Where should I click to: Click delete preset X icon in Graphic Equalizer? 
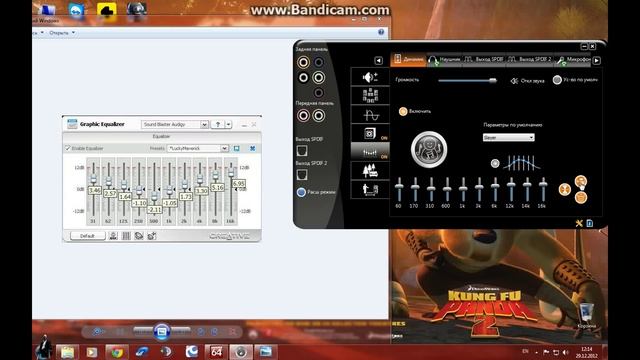[x=253, y=148]
